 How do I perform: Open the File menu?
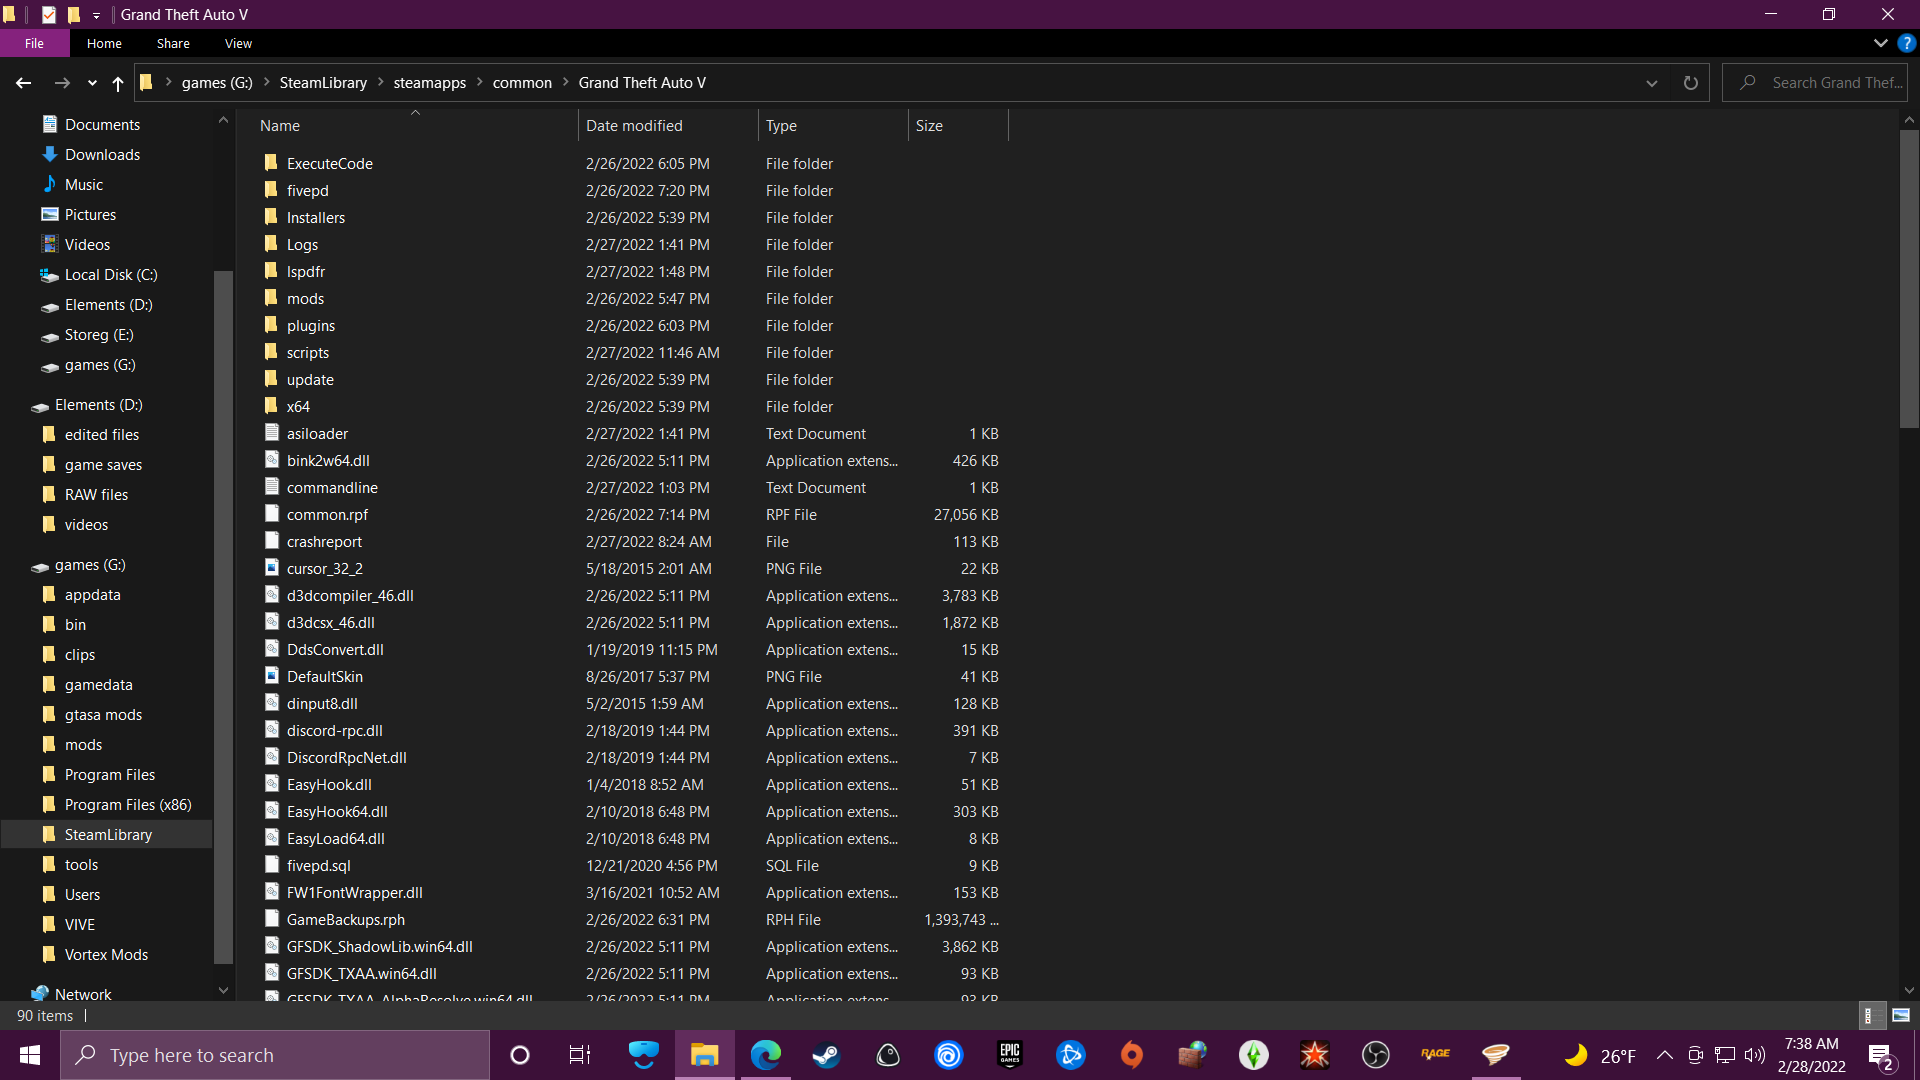pos(34,43)
